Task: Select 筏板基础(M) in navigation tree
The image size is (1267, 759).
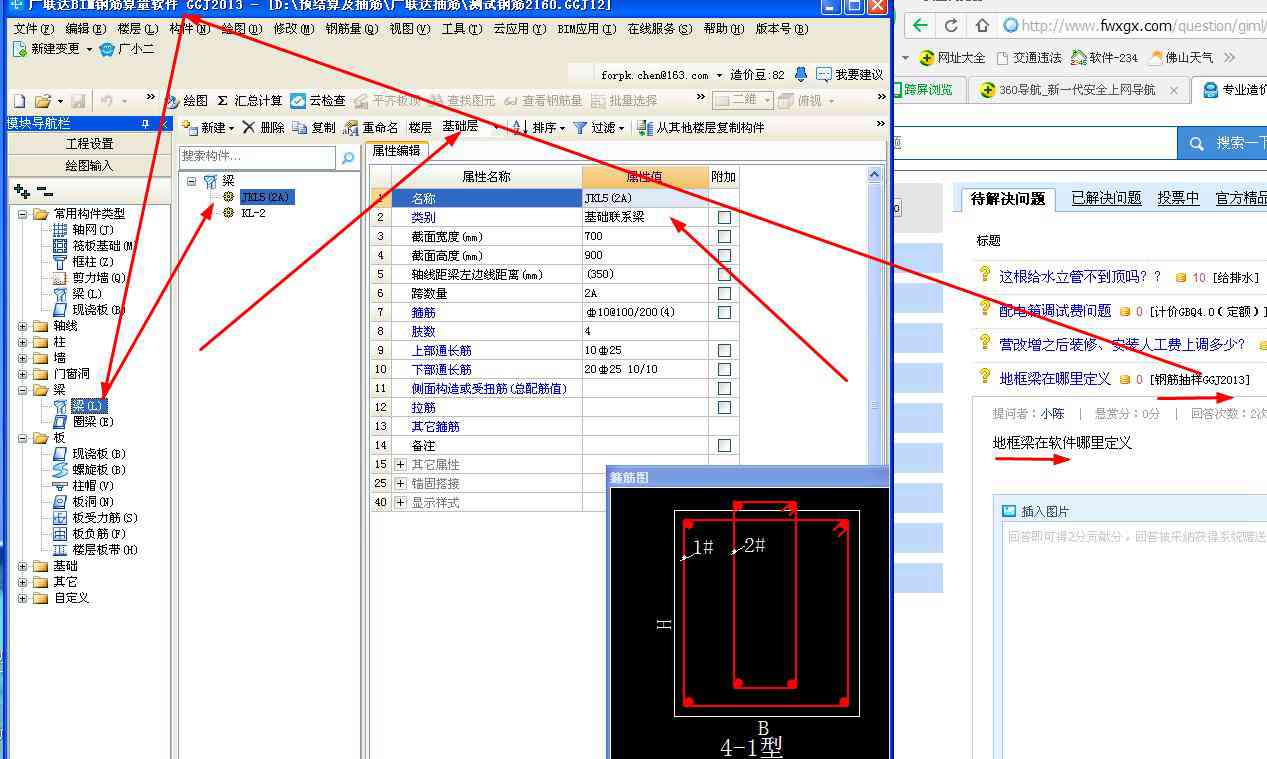Action: [x=93, y=246]
